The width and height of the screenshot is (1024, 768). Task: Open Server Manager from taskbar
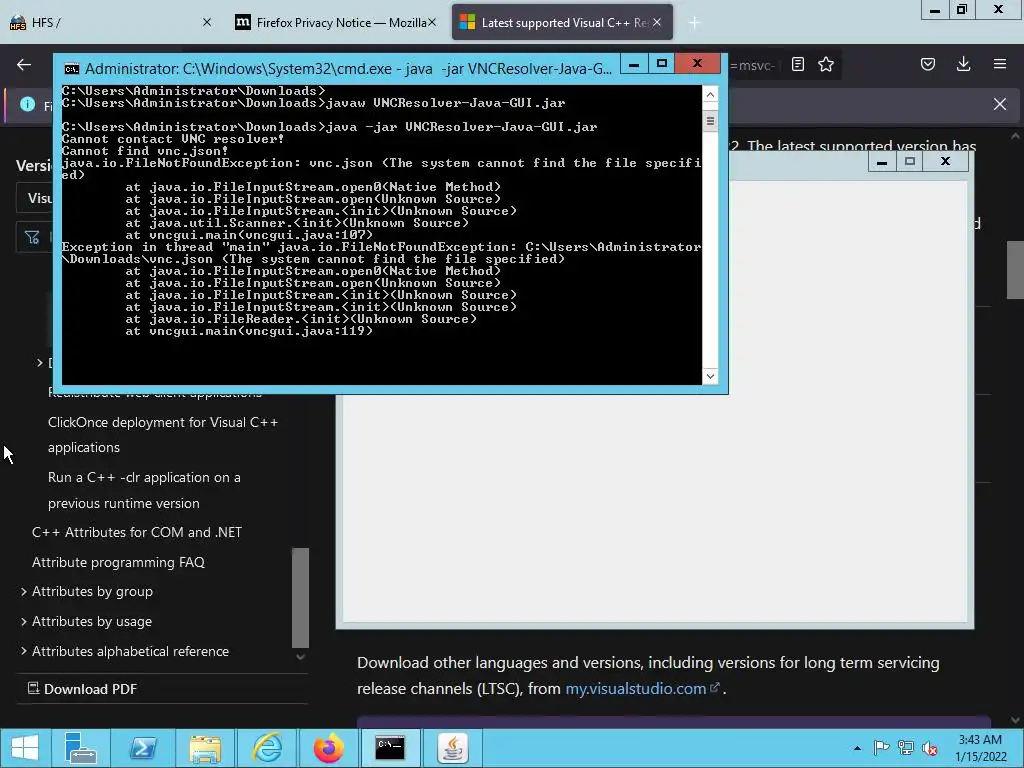[x=80, y=748]
